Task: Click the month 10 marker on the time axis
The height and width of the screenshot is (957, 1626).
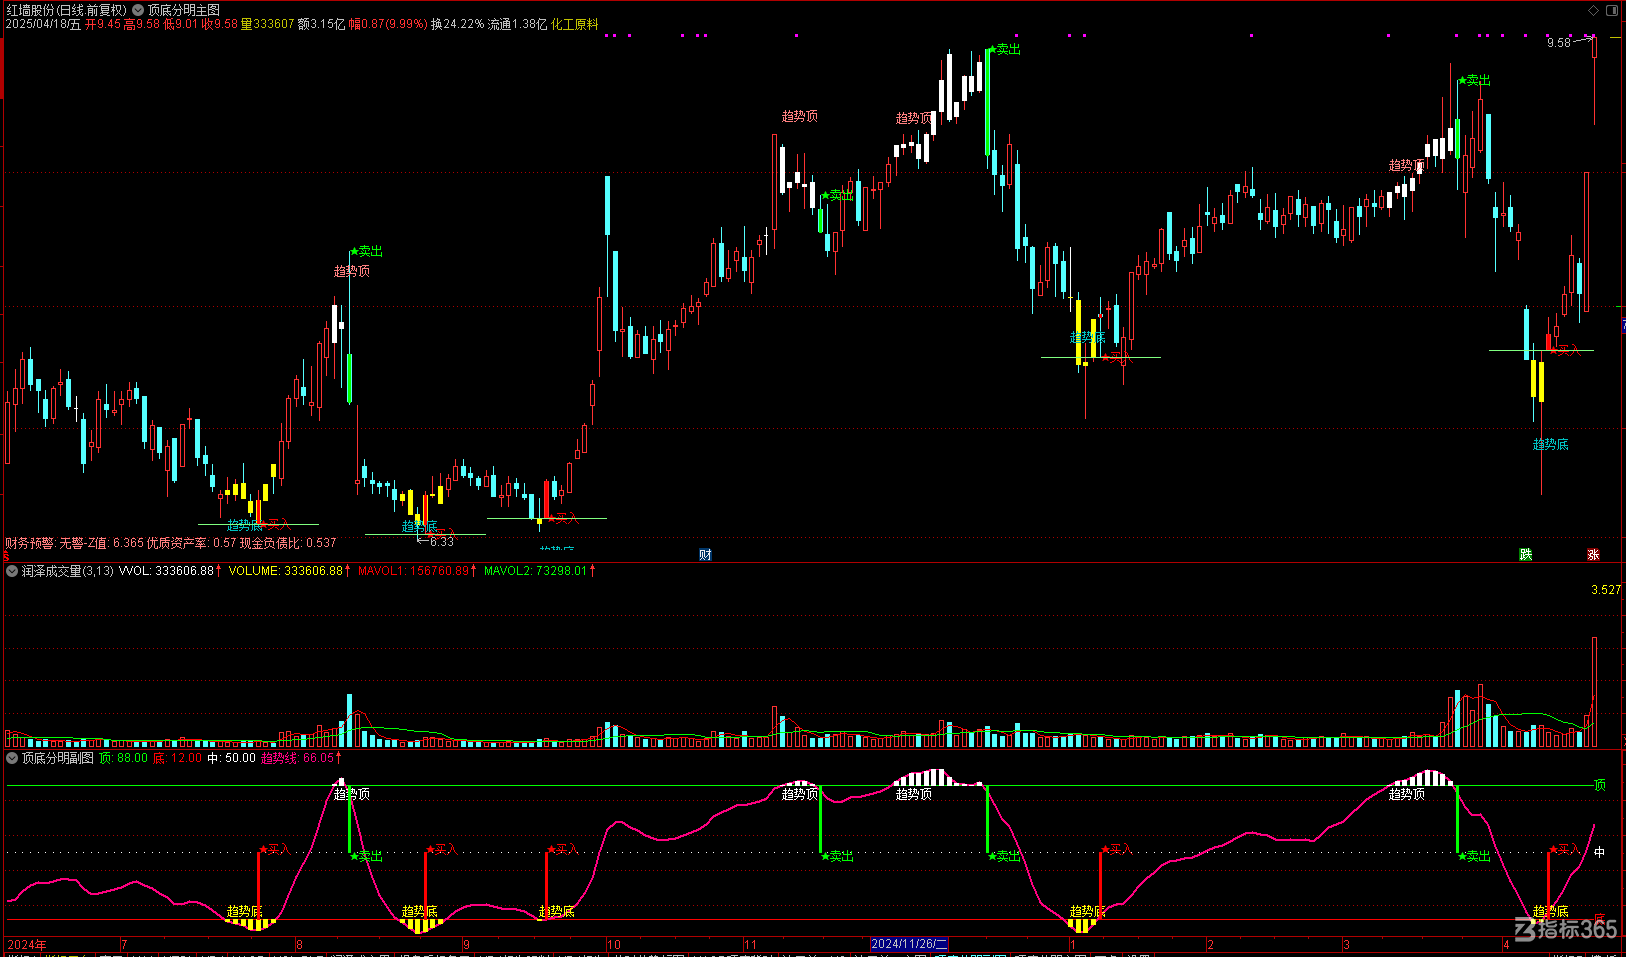Action: (x=614, y=944)
